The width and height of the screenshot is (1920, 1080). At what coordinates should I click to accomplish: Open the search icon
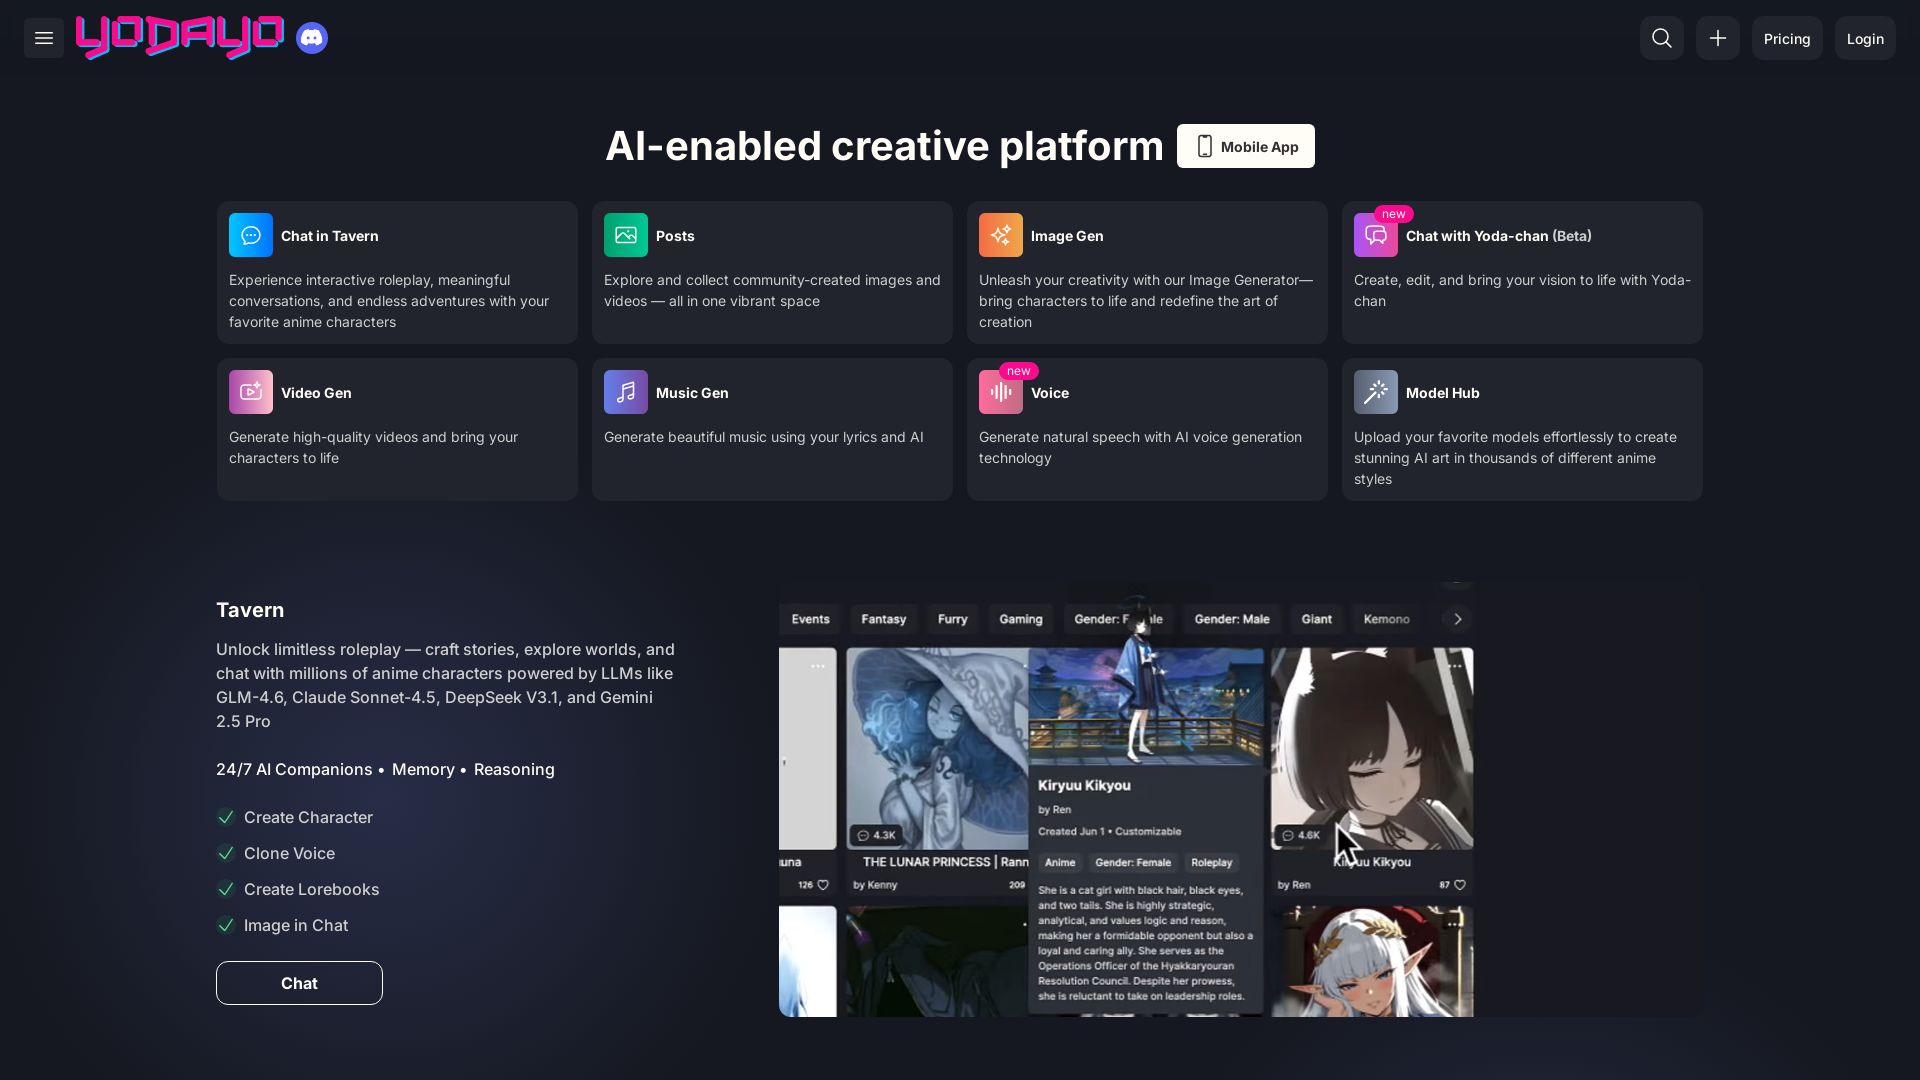(1662, 38)
